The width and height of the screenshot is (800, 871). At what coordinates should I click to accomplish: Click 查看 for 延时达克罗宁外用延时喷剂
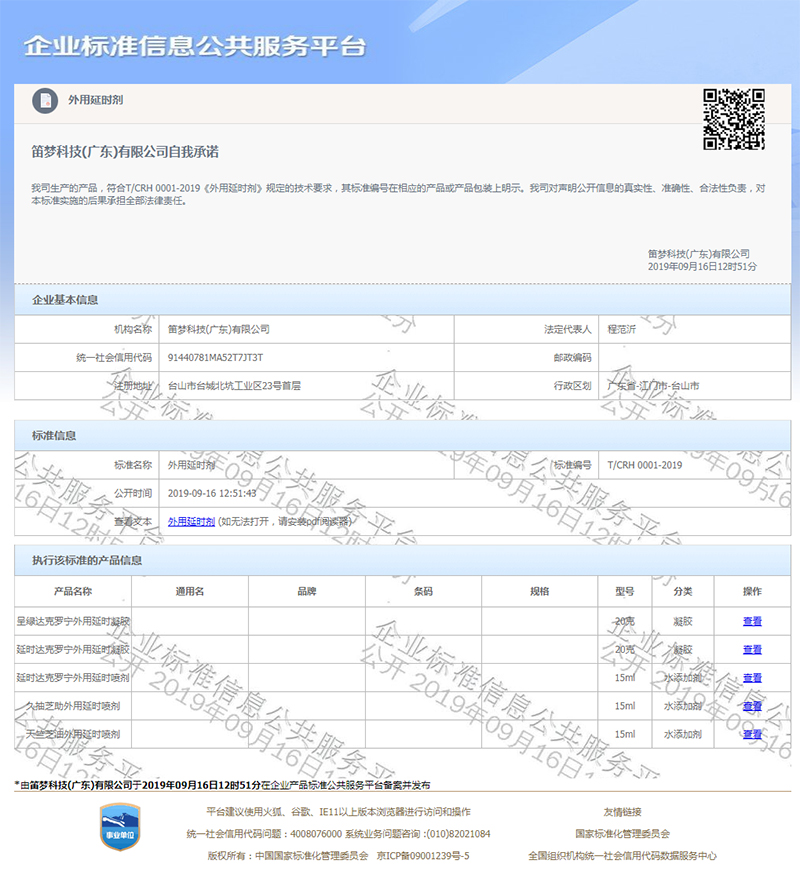(752, 678)
